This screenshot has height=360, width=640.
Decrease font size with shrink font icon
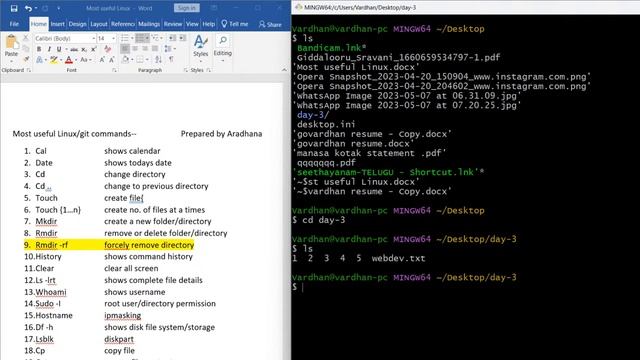pos(111,60)
